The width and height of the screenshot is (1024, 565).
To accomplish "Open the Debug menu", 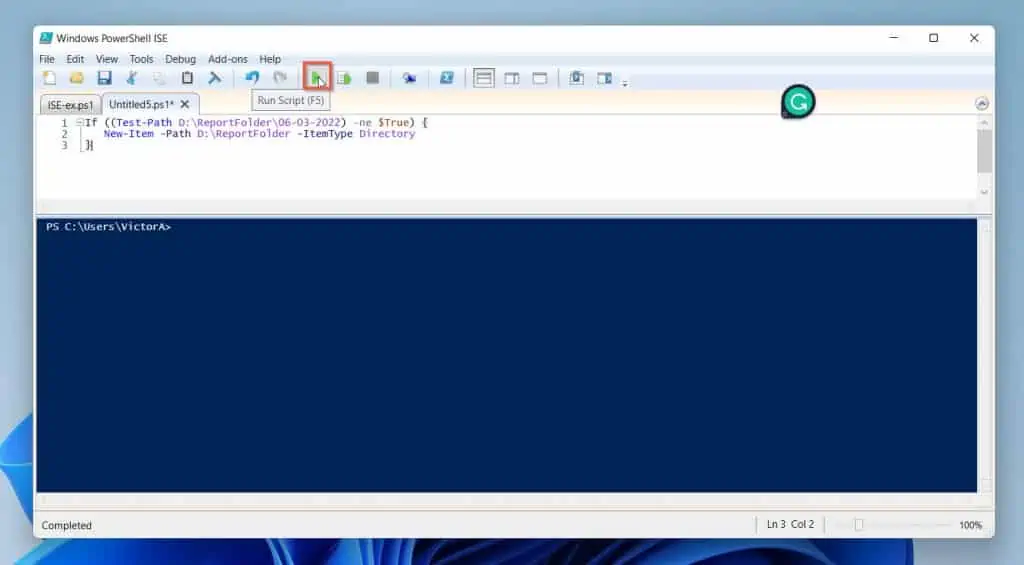I will pos(180,59).
